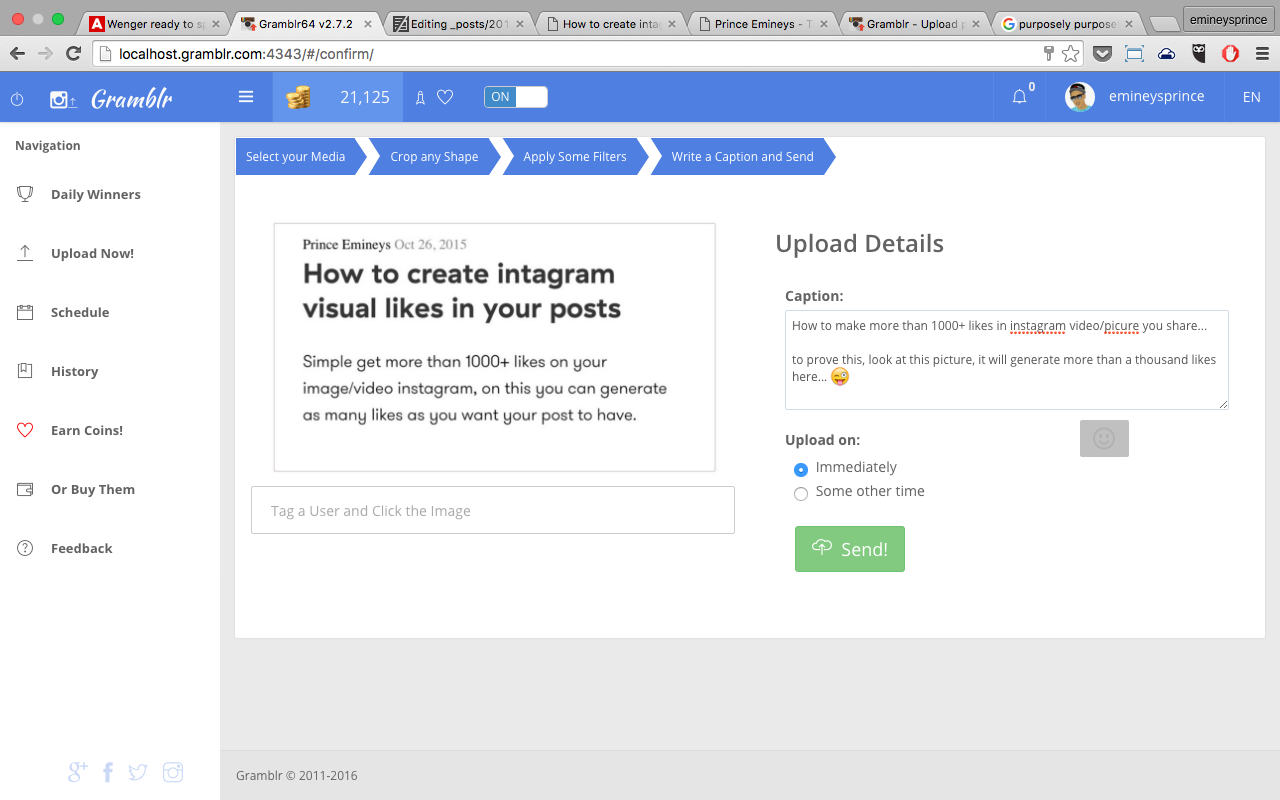Open the Chrome browser menu icon
Viewport: 1280px width, 800px height.
click(1262, 54)
